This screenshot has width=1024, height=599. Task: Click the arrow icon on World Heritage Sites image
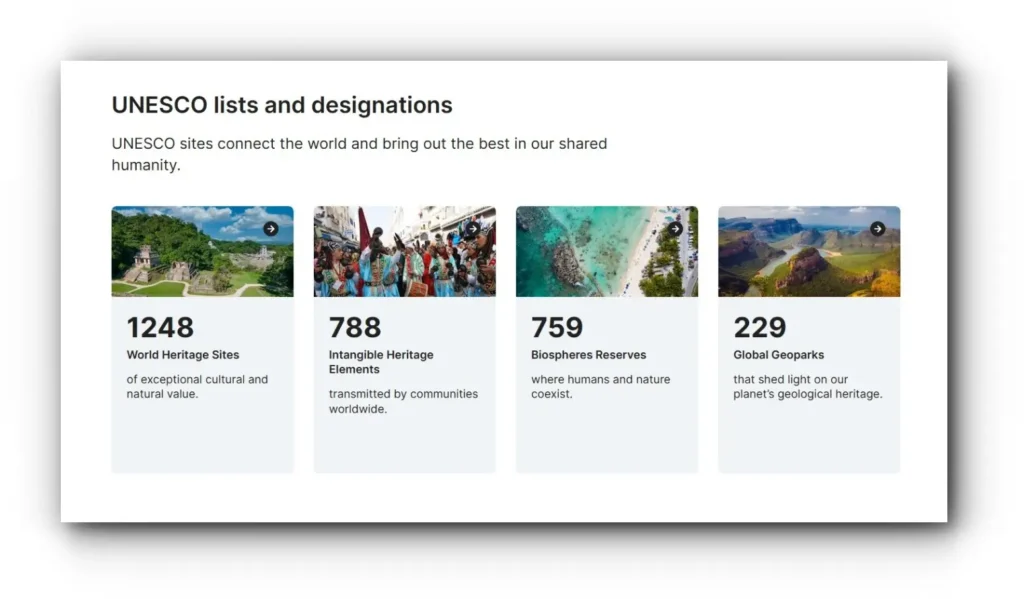[x=271, y=229]
